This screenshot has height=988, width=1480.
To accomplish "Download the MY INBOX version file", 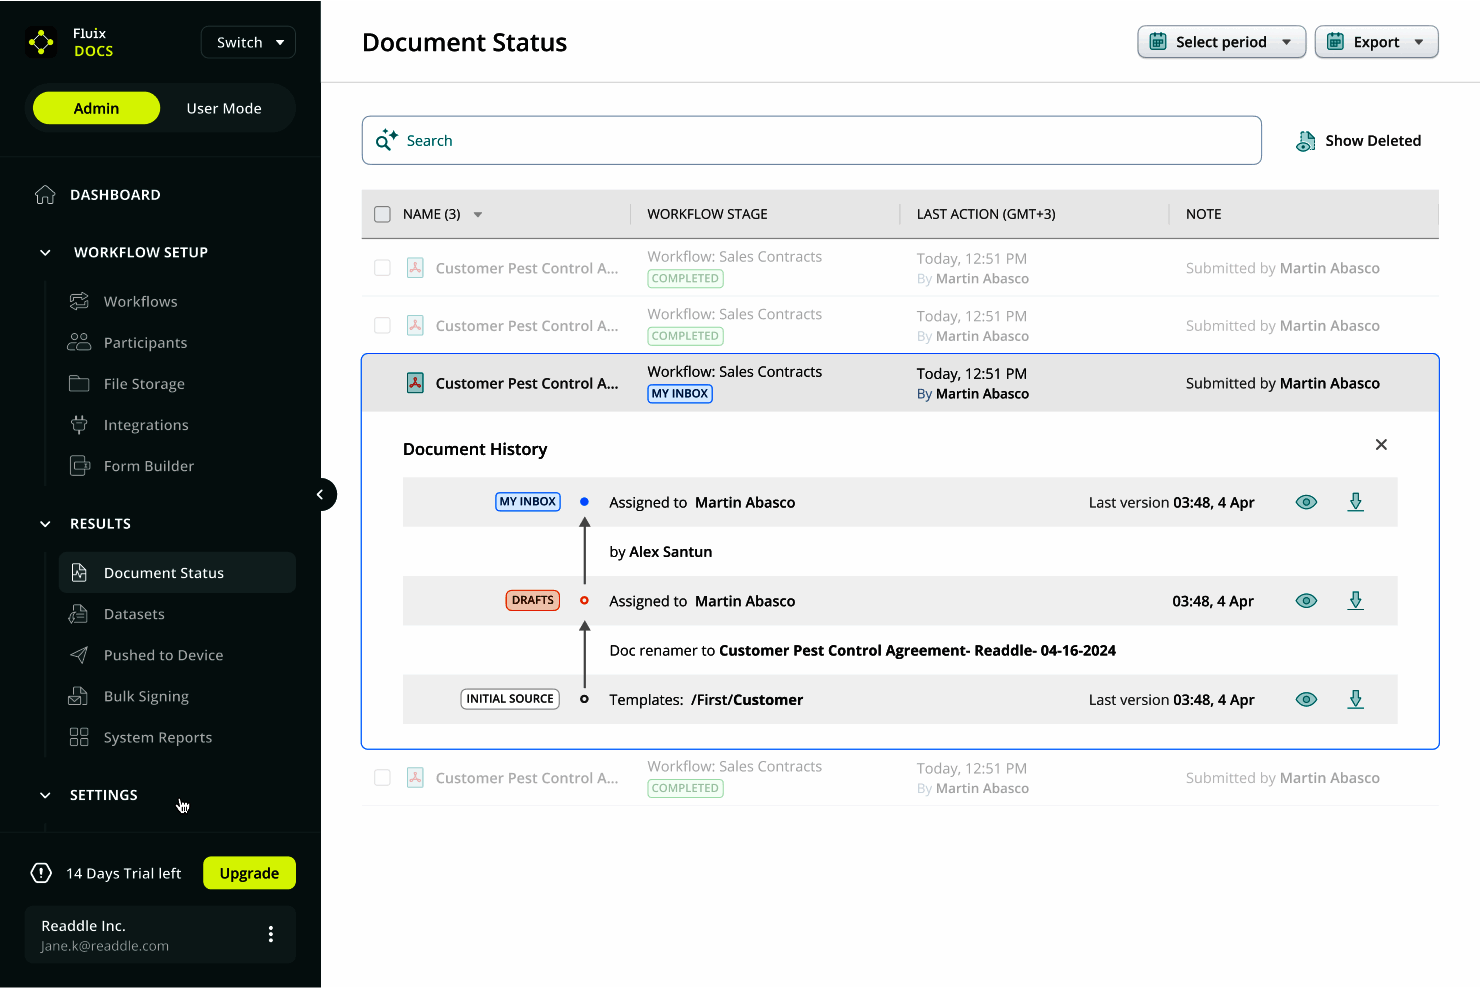I will tap(1355, 502).
